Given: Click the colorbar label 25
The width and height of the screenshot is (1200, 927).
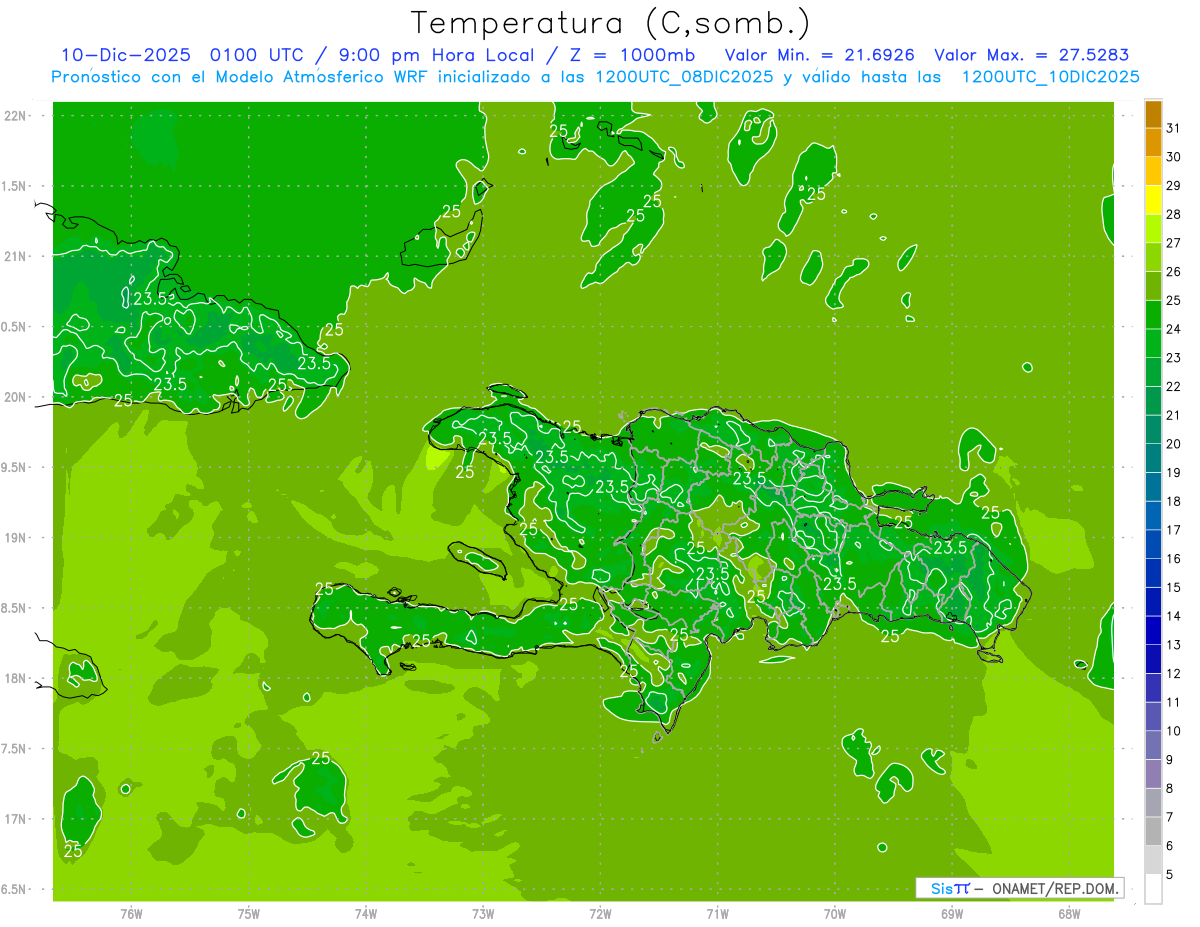Looking at the screenshot, I should (x=1173, y=300).
